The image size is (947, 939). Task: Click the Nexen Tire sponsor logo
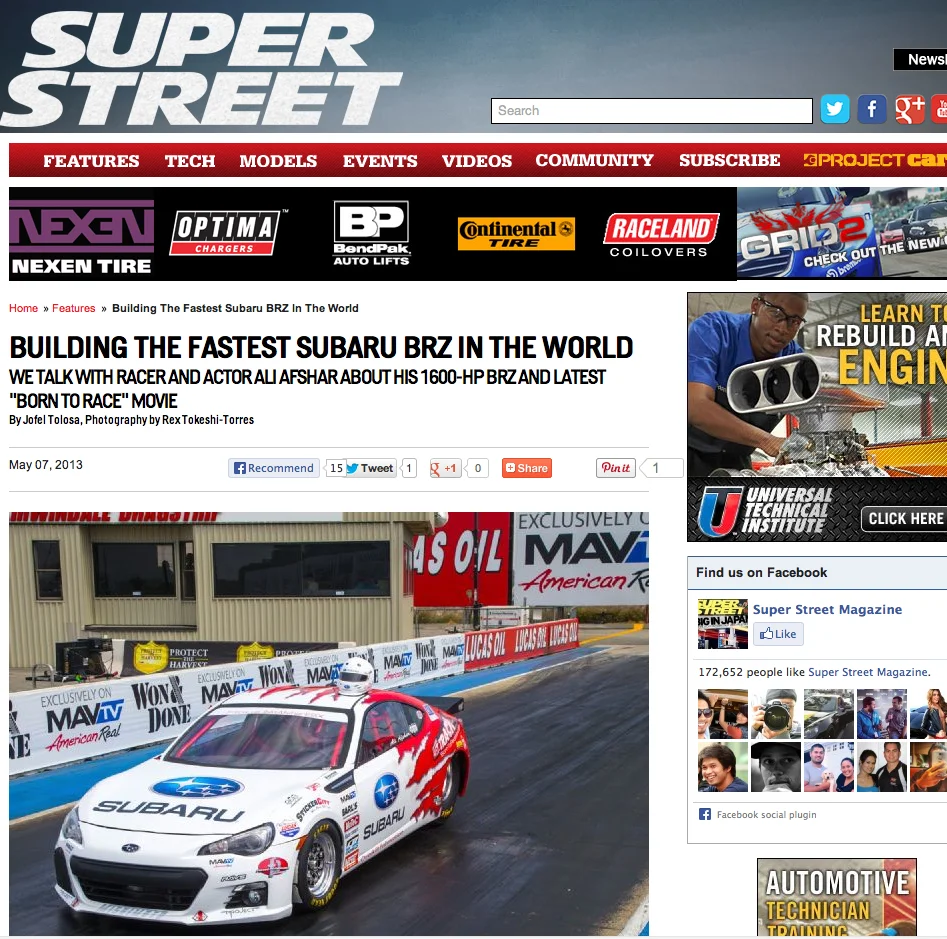[82, 236]
